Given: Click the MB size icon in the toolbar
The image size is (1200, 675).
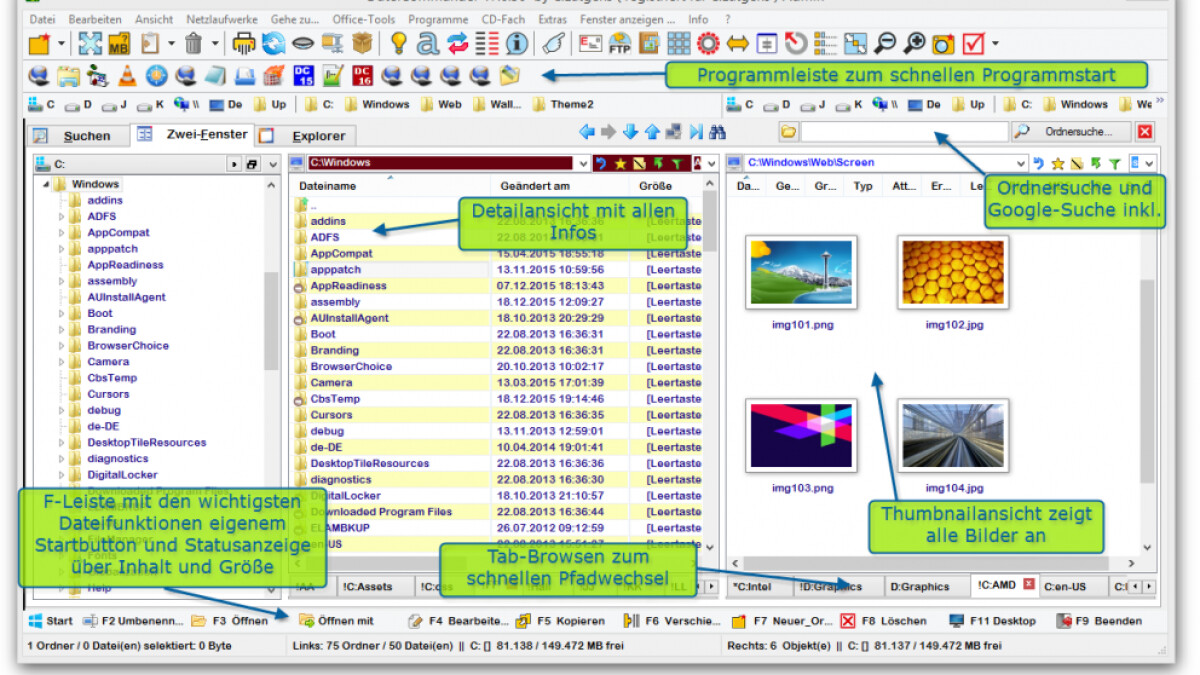Looking at the screenshot, I should point(120,43).
